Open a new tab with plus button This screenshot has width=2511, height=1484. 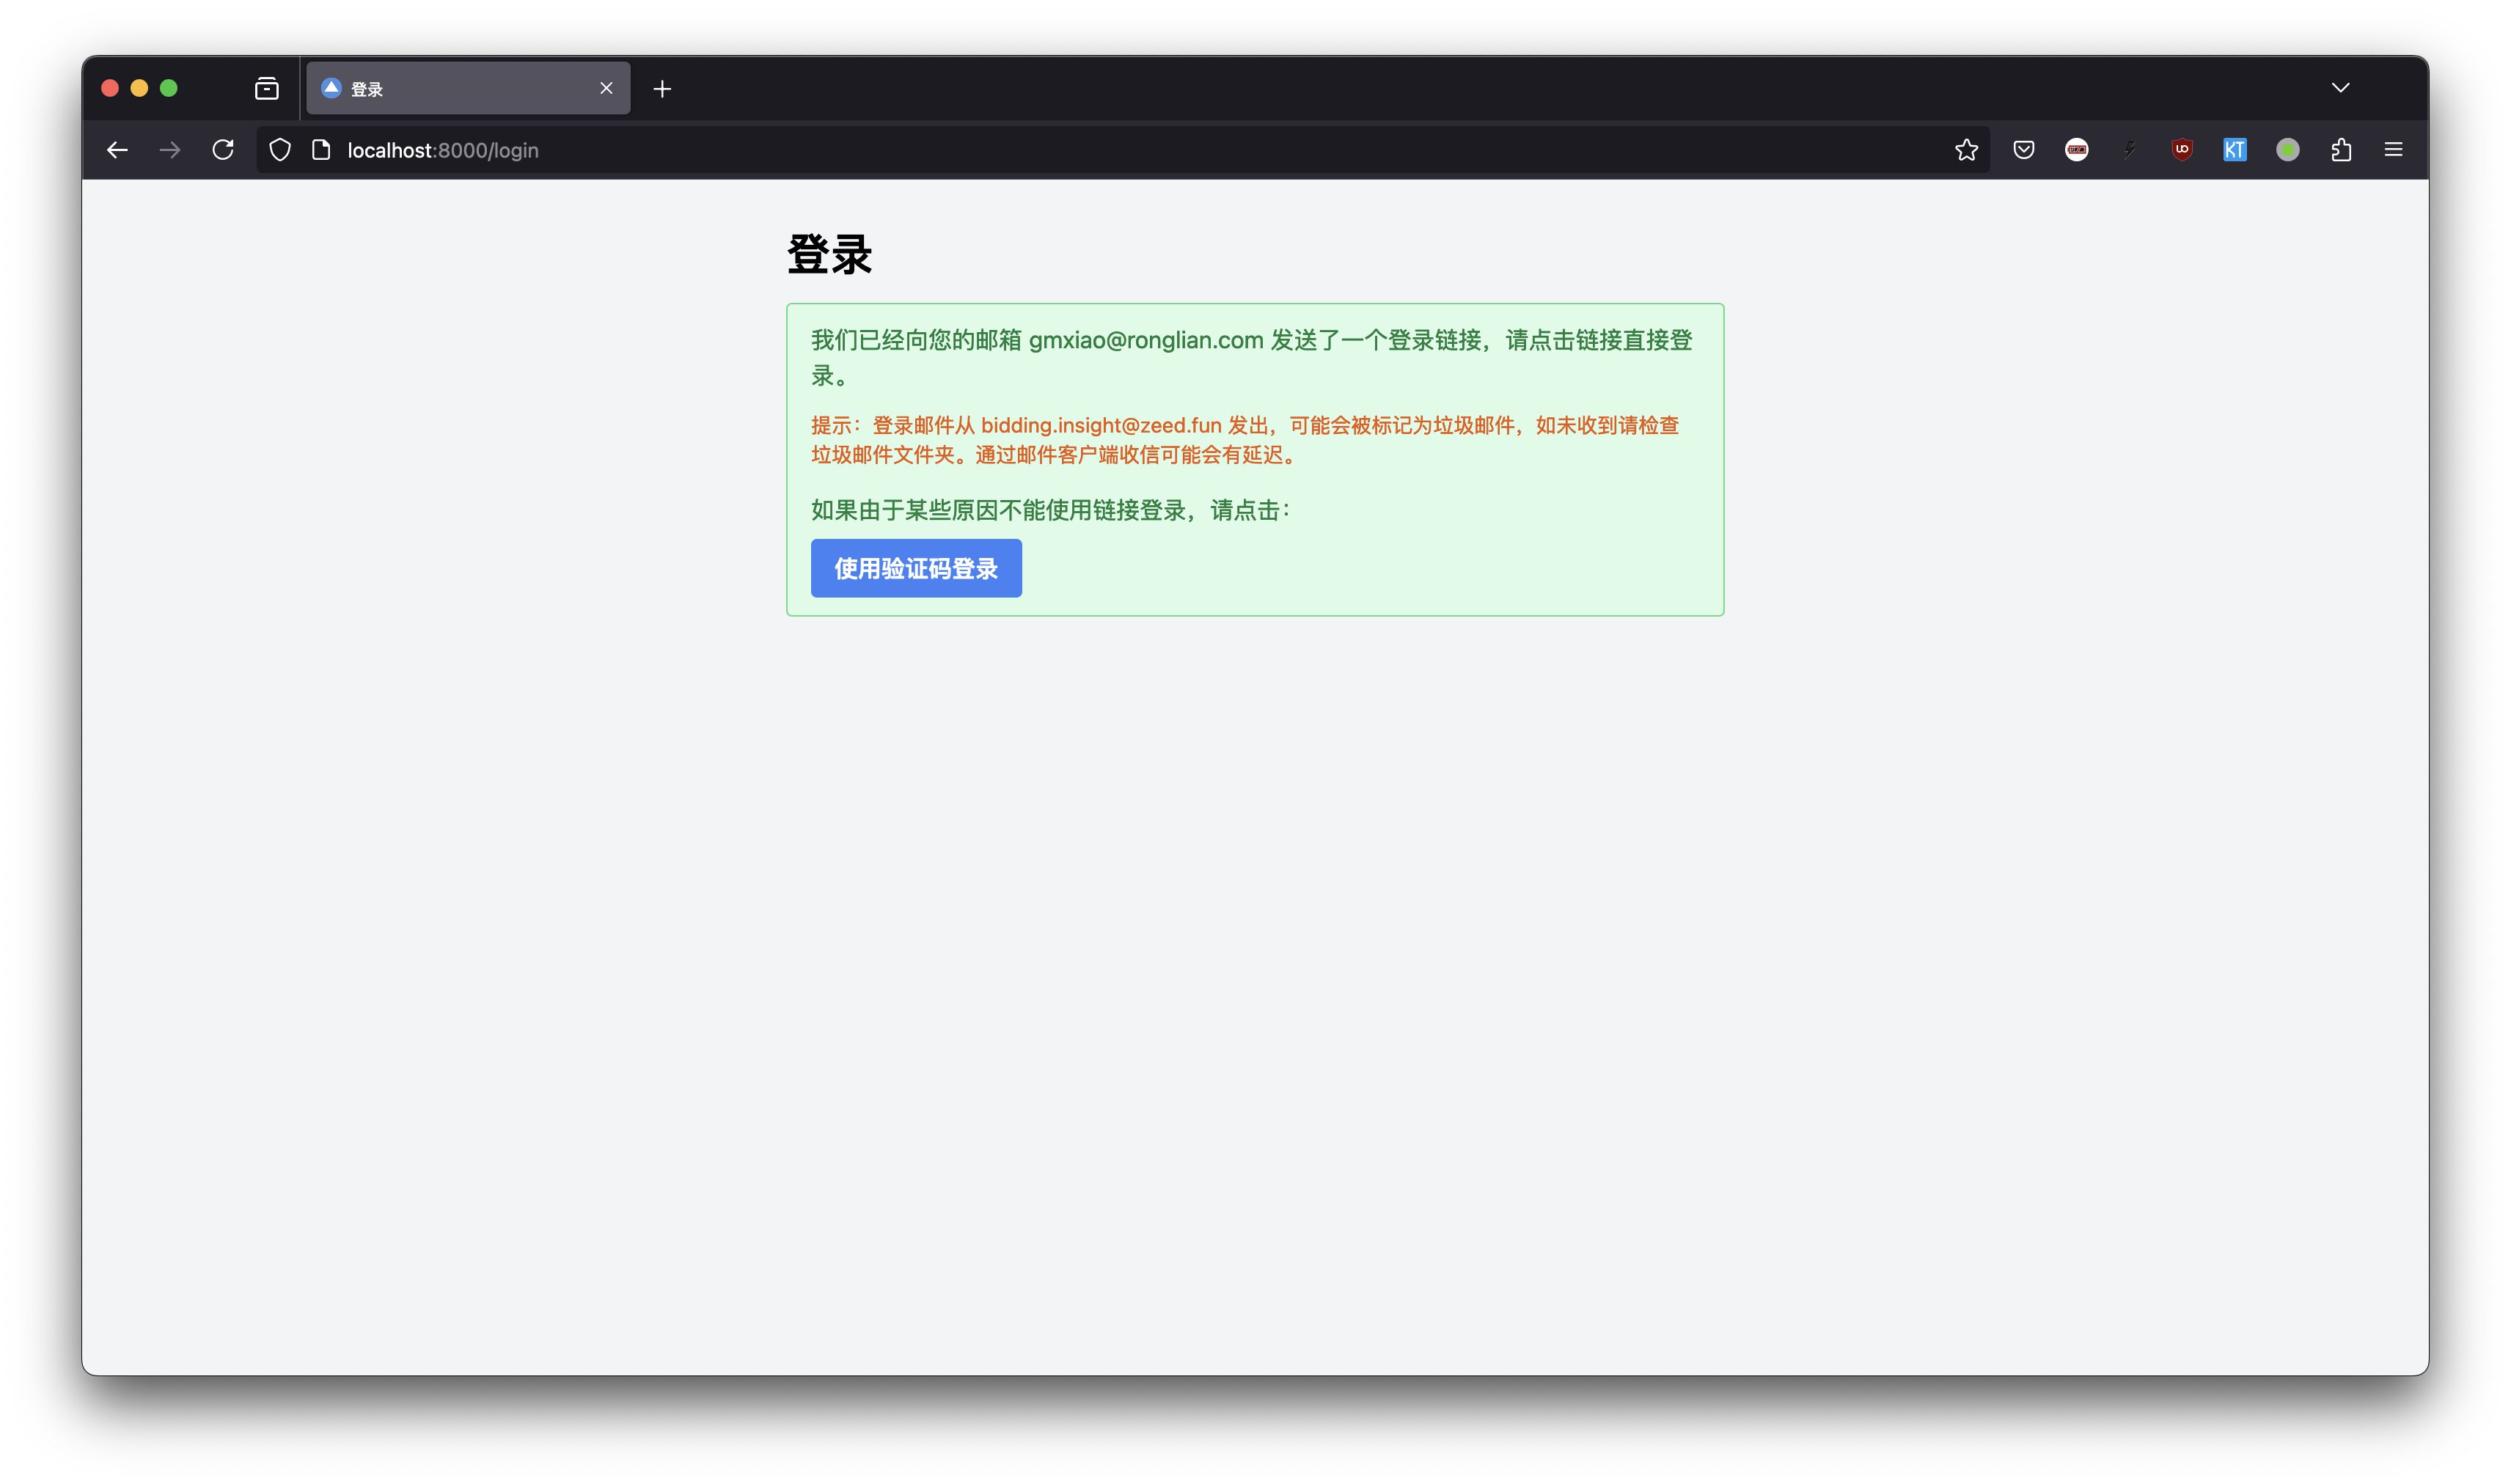click(x=662, y=89)
